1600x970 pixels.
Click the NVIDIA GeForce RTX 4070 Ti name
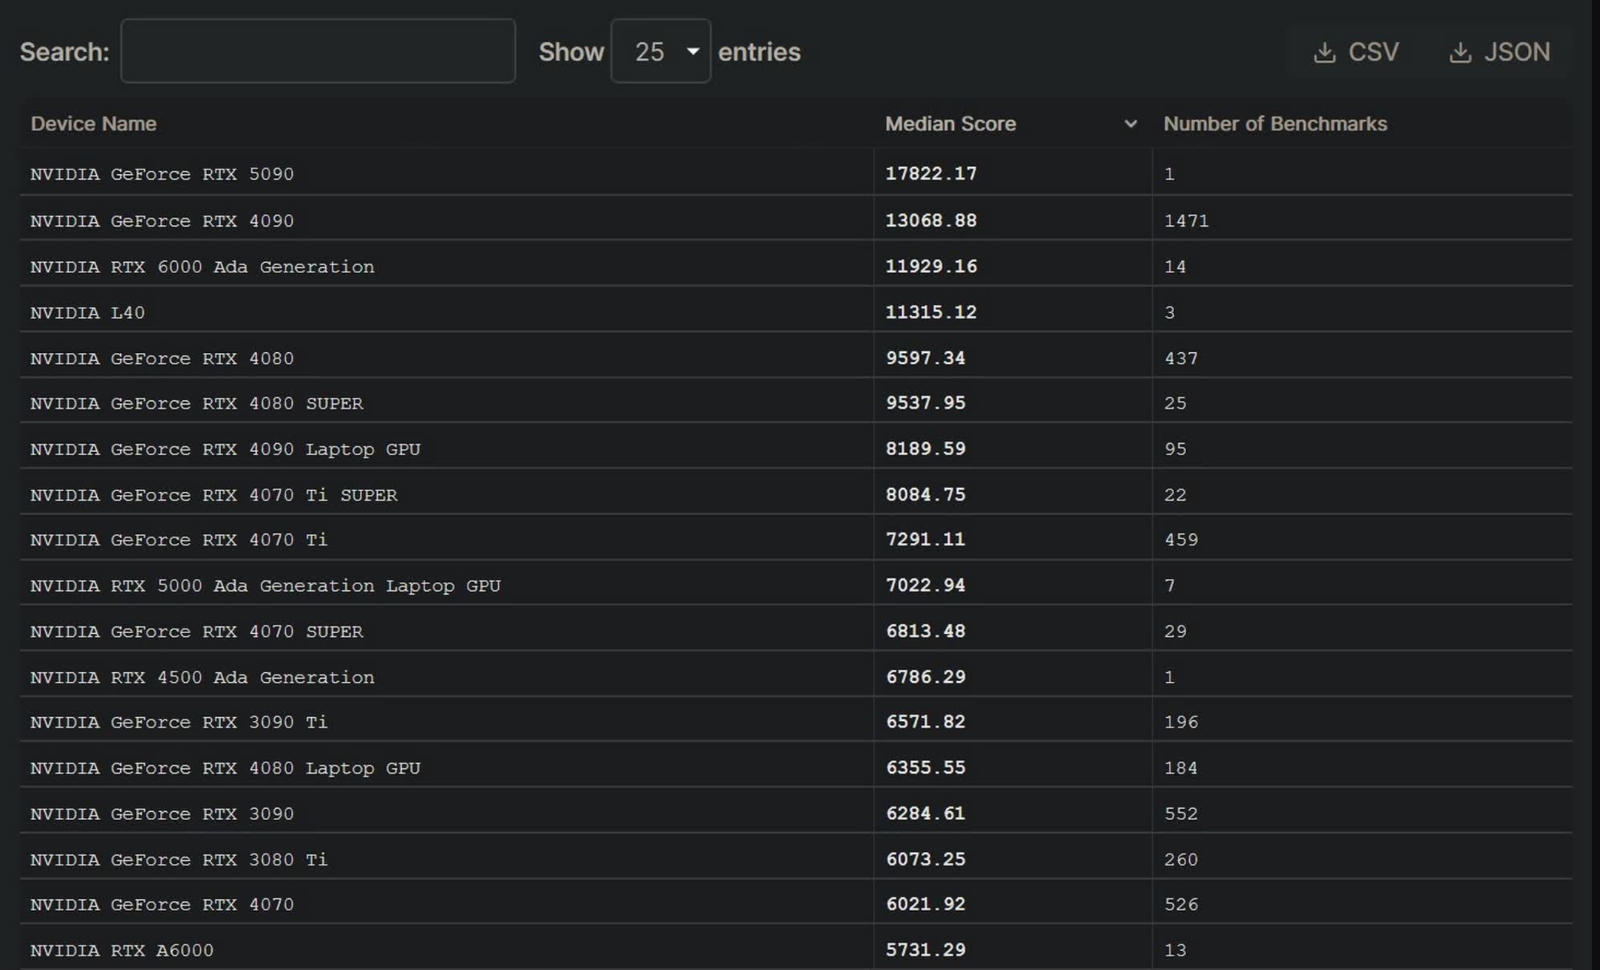tap(179, 540)
